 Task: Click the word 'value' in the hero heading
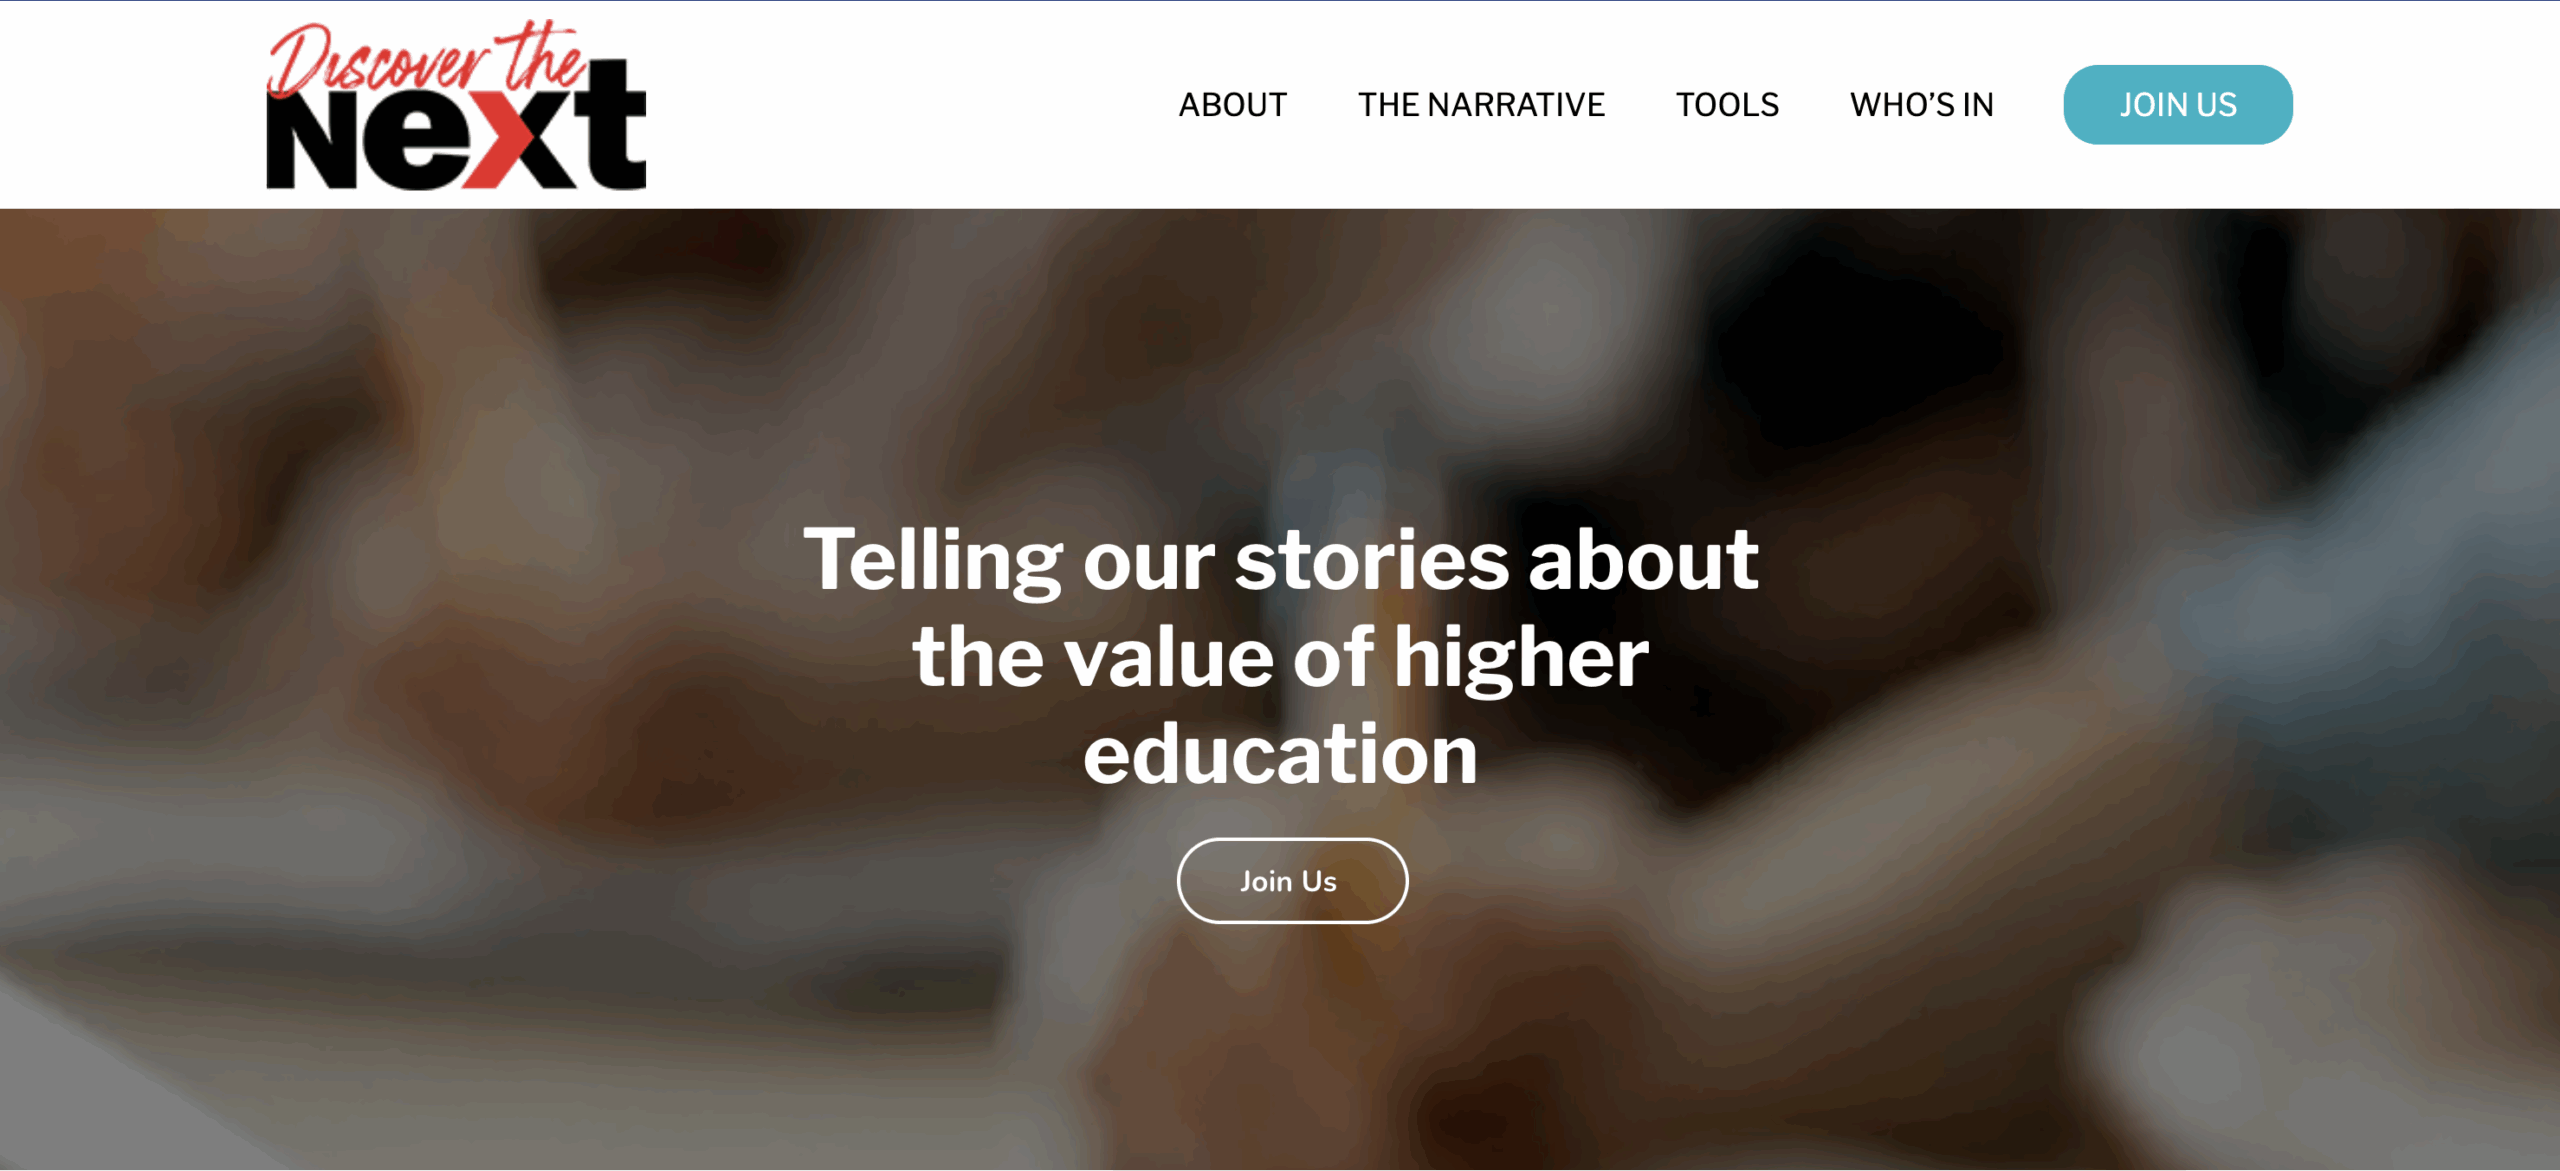1169,657
